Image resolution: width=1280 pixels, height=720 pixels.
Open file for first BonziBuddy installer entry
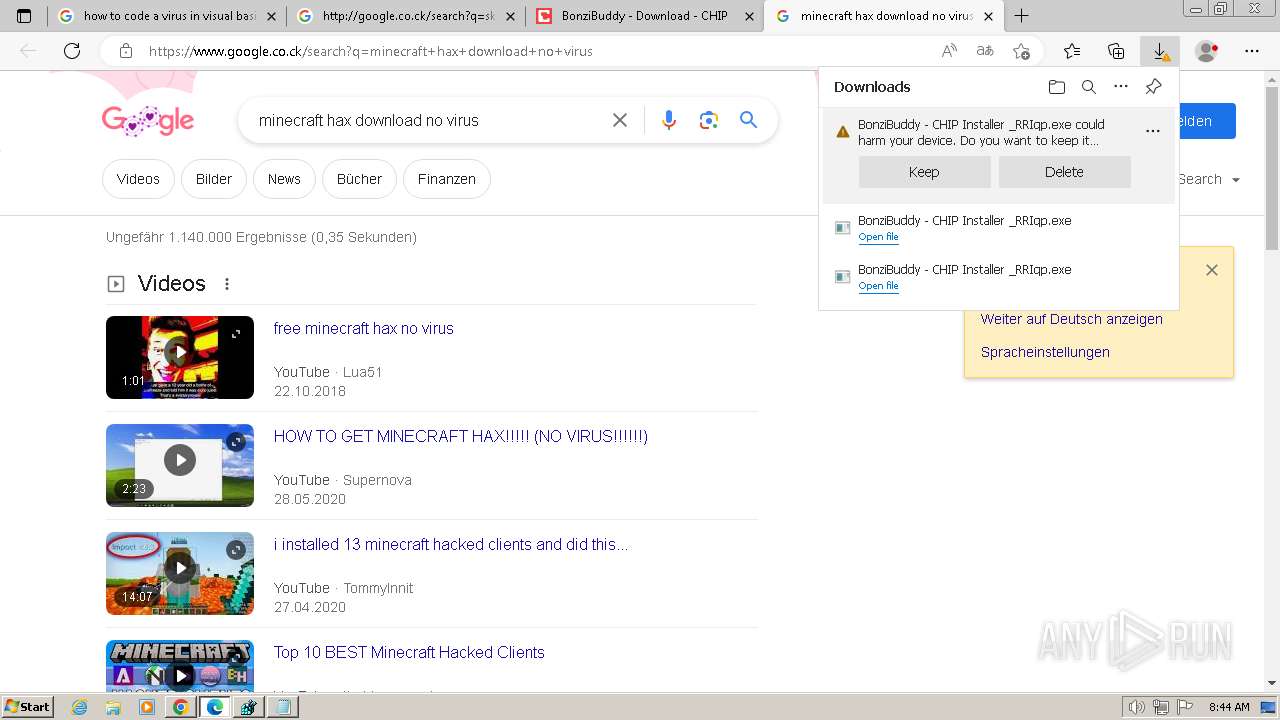pos(878,237)
